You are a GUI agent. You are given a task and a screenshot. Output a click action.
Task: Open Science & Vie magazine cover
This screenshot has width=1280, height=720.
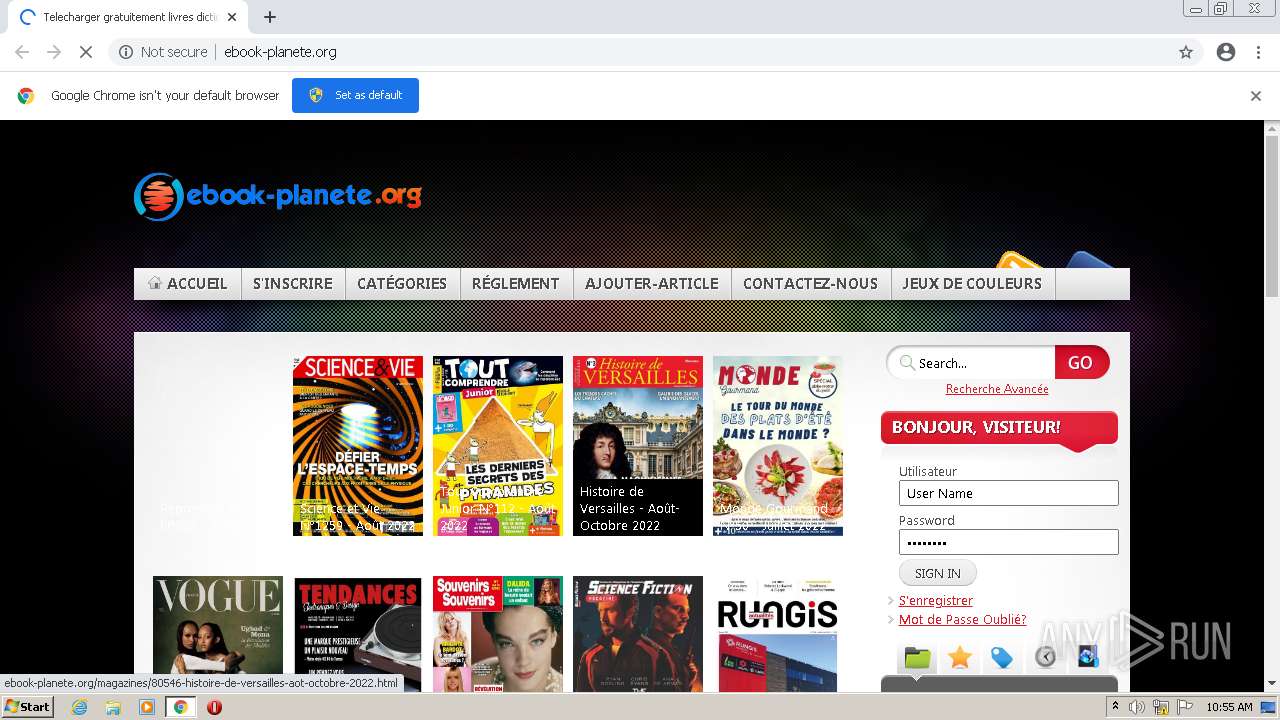point(358,446)
